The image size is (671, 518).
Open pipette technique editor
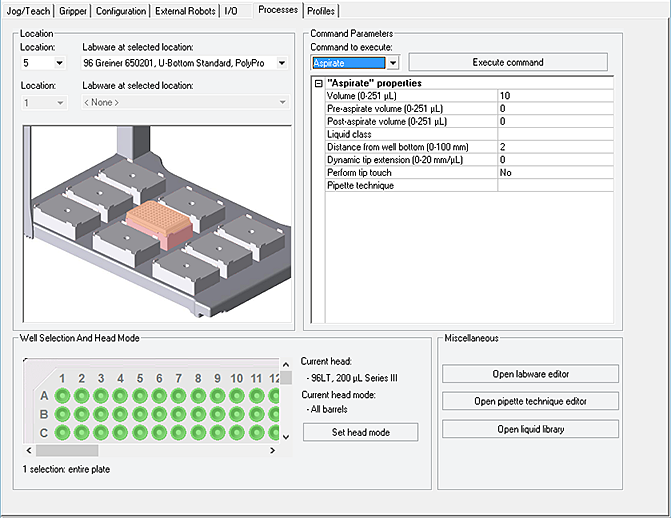click(x=530, y=401)
